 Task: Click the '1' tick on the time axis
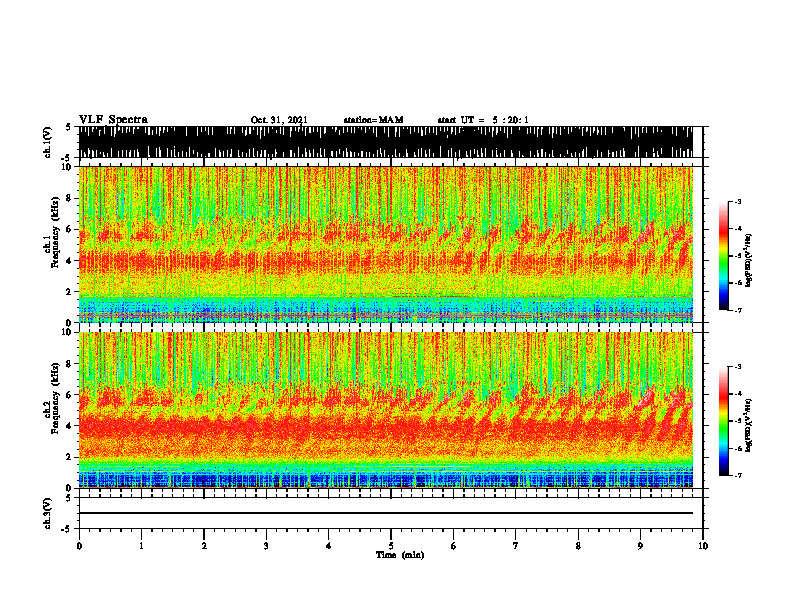(x=141, y=546)
